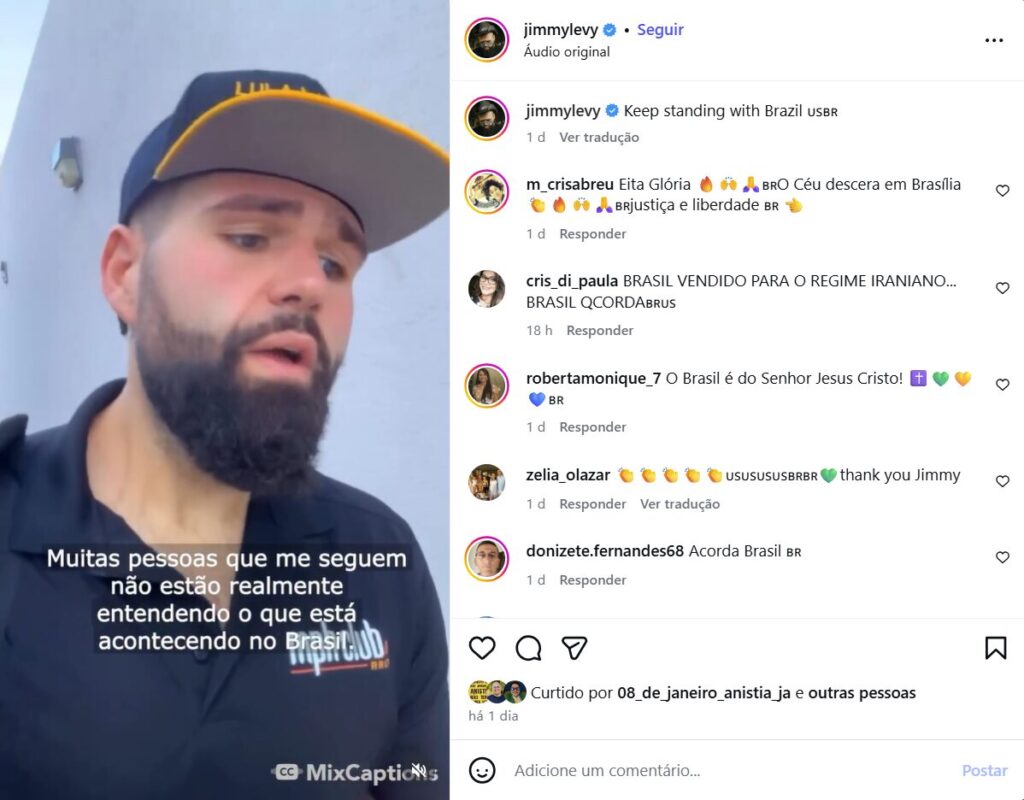Open the three-dots more options menu
Screen dimensions: 1024x800
tap(994, 40)
